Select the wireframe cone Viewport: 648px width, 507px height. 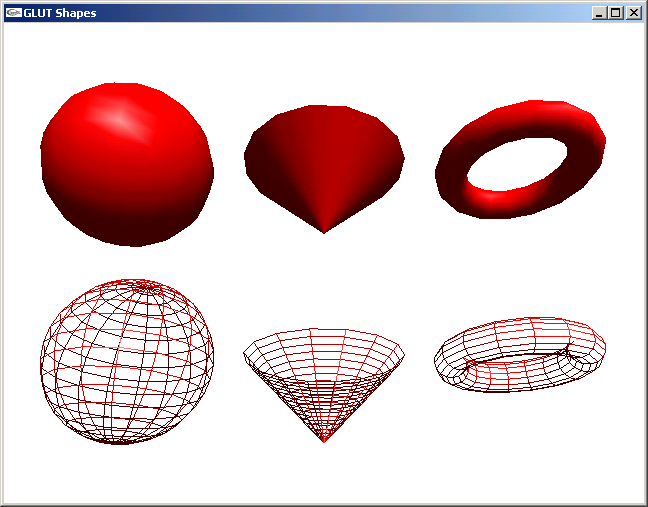pos(324,385)
